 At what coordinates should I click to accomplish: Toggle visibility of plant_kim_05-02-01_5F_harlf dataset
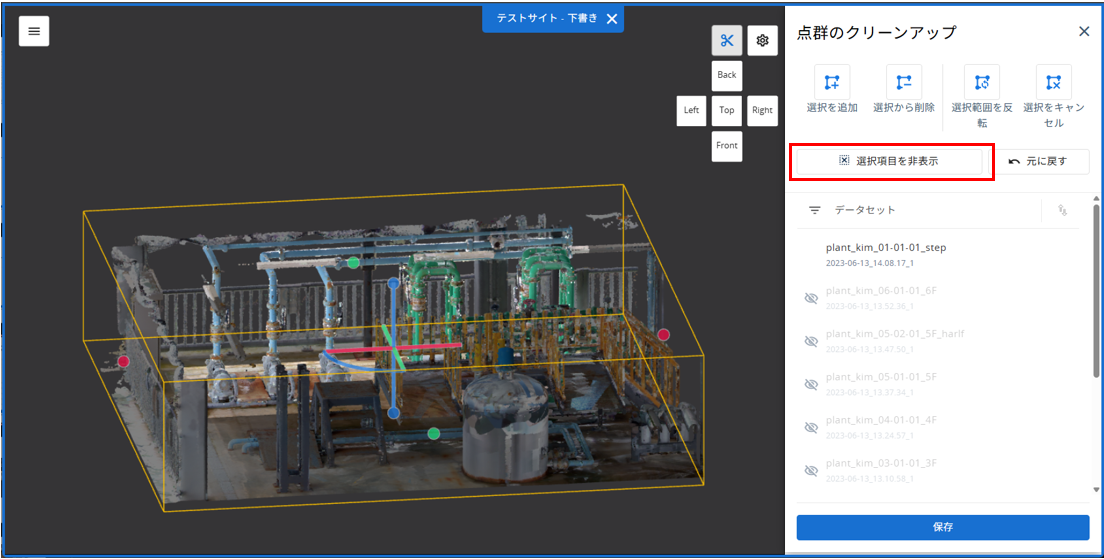click(x=811, y=341)
